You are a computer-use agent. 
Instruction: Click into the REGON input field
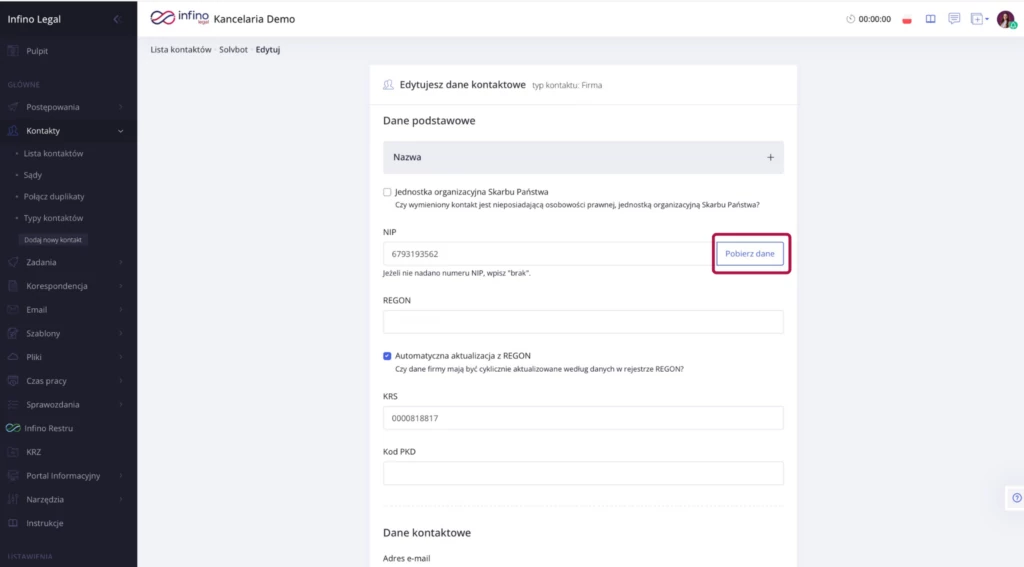point(583,321)
